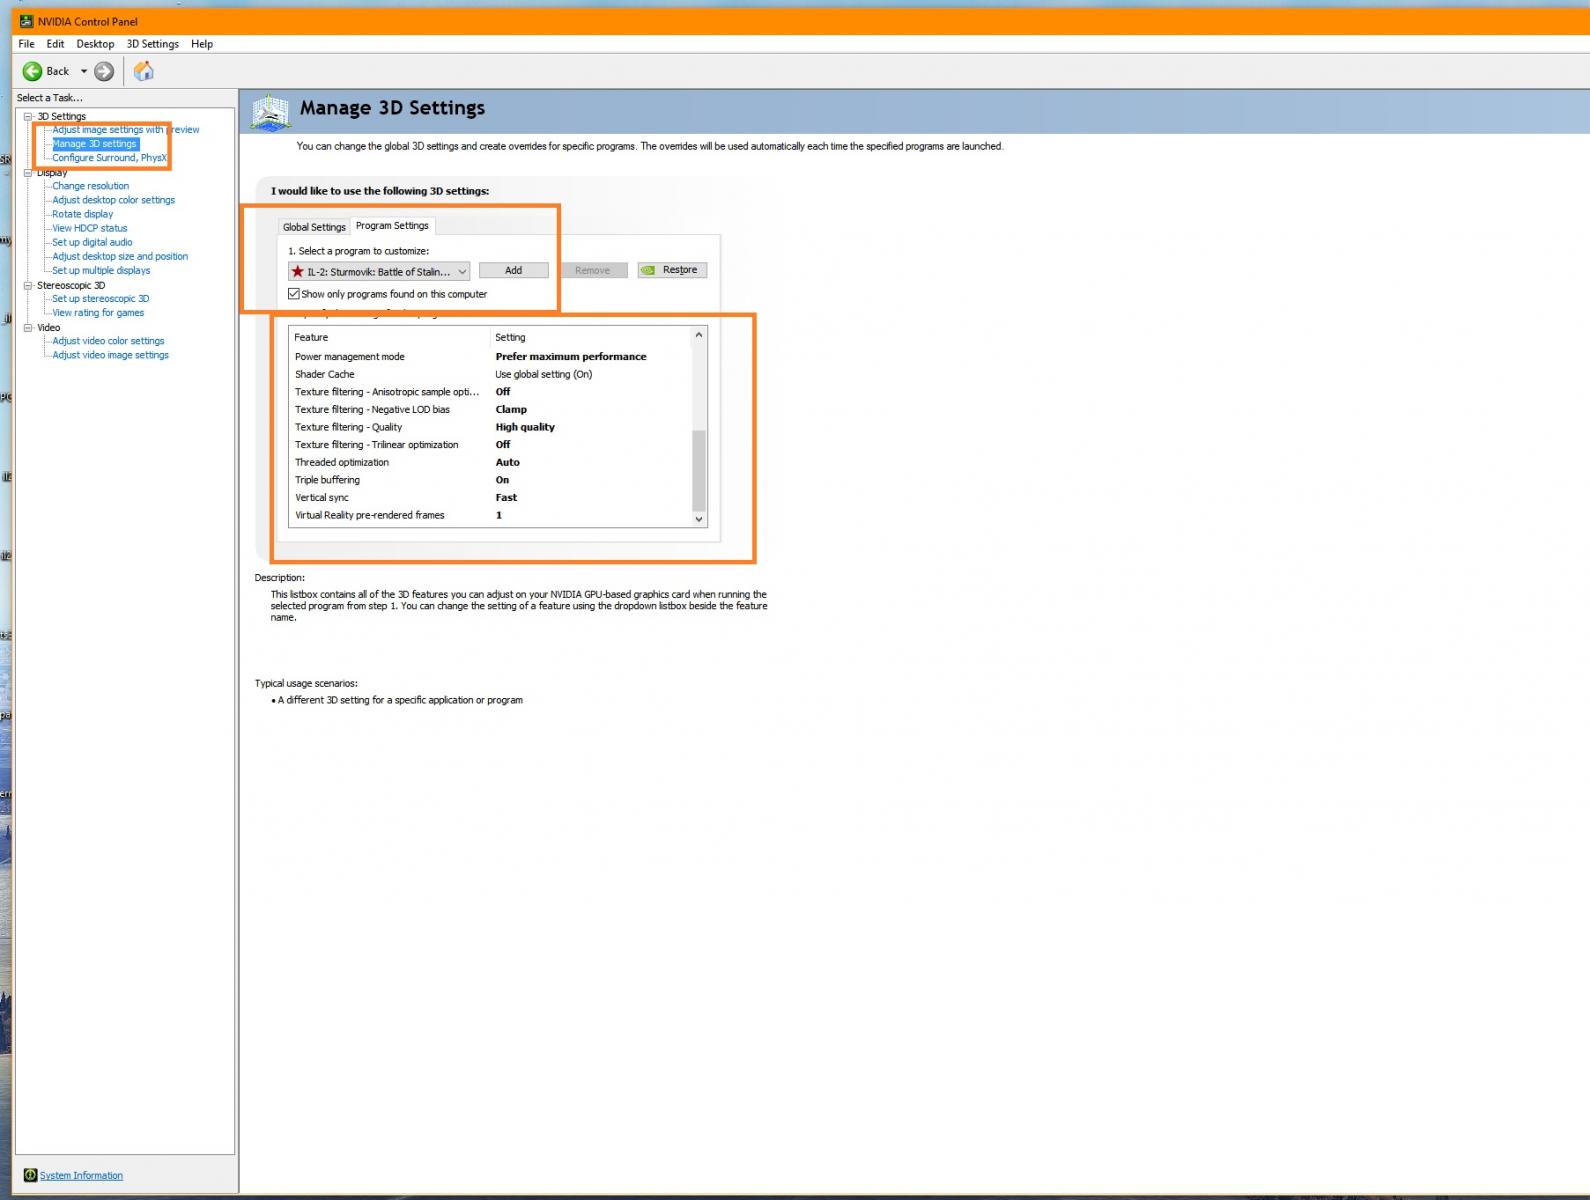
Task: Collapse the Video tree node
Action: tap(28, 327)
